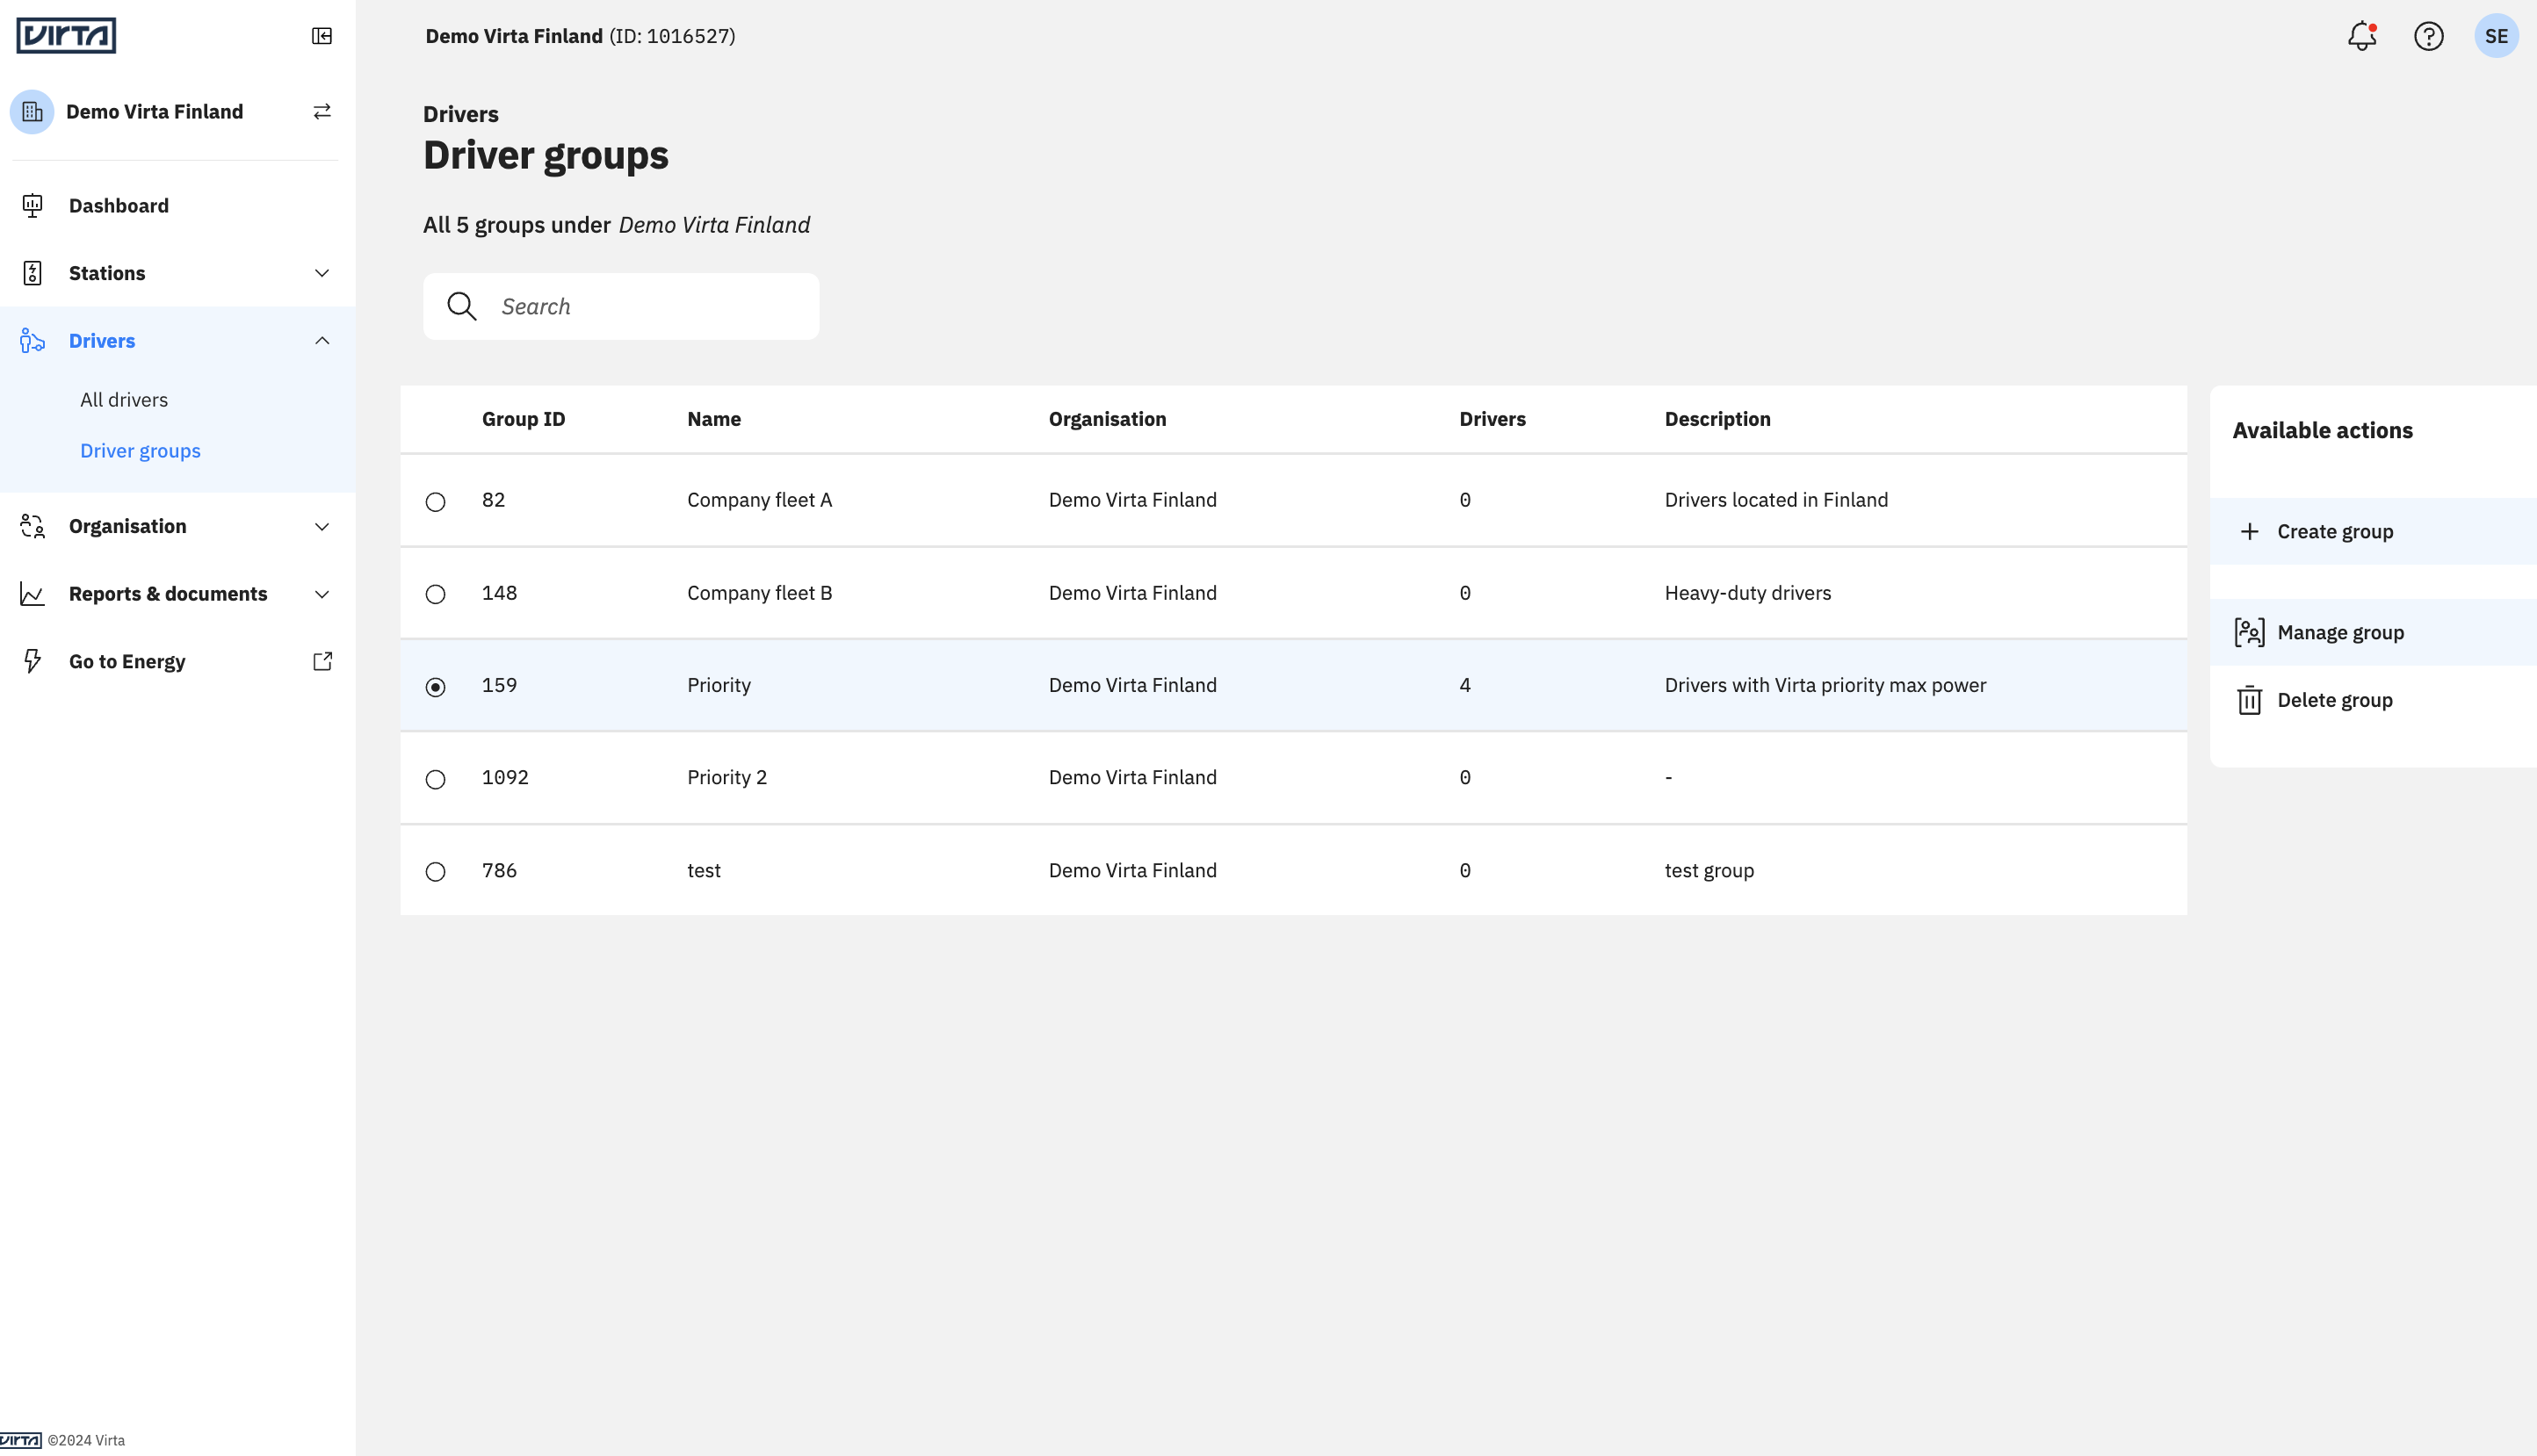
Task: Click the Name column header
Action: (714, 419)
